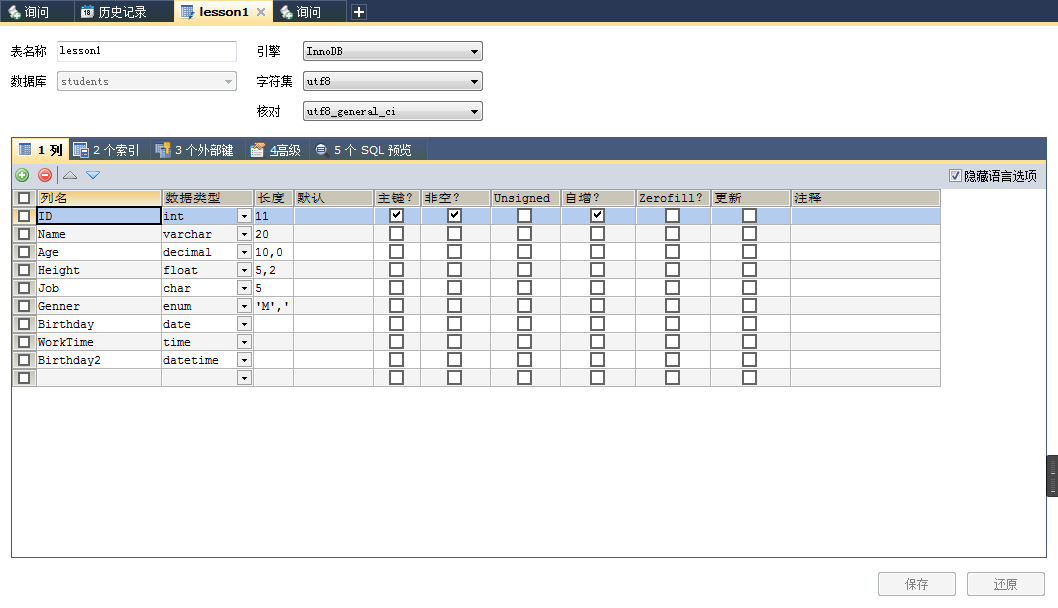Check Unsigned for Height row

(524, 269)
